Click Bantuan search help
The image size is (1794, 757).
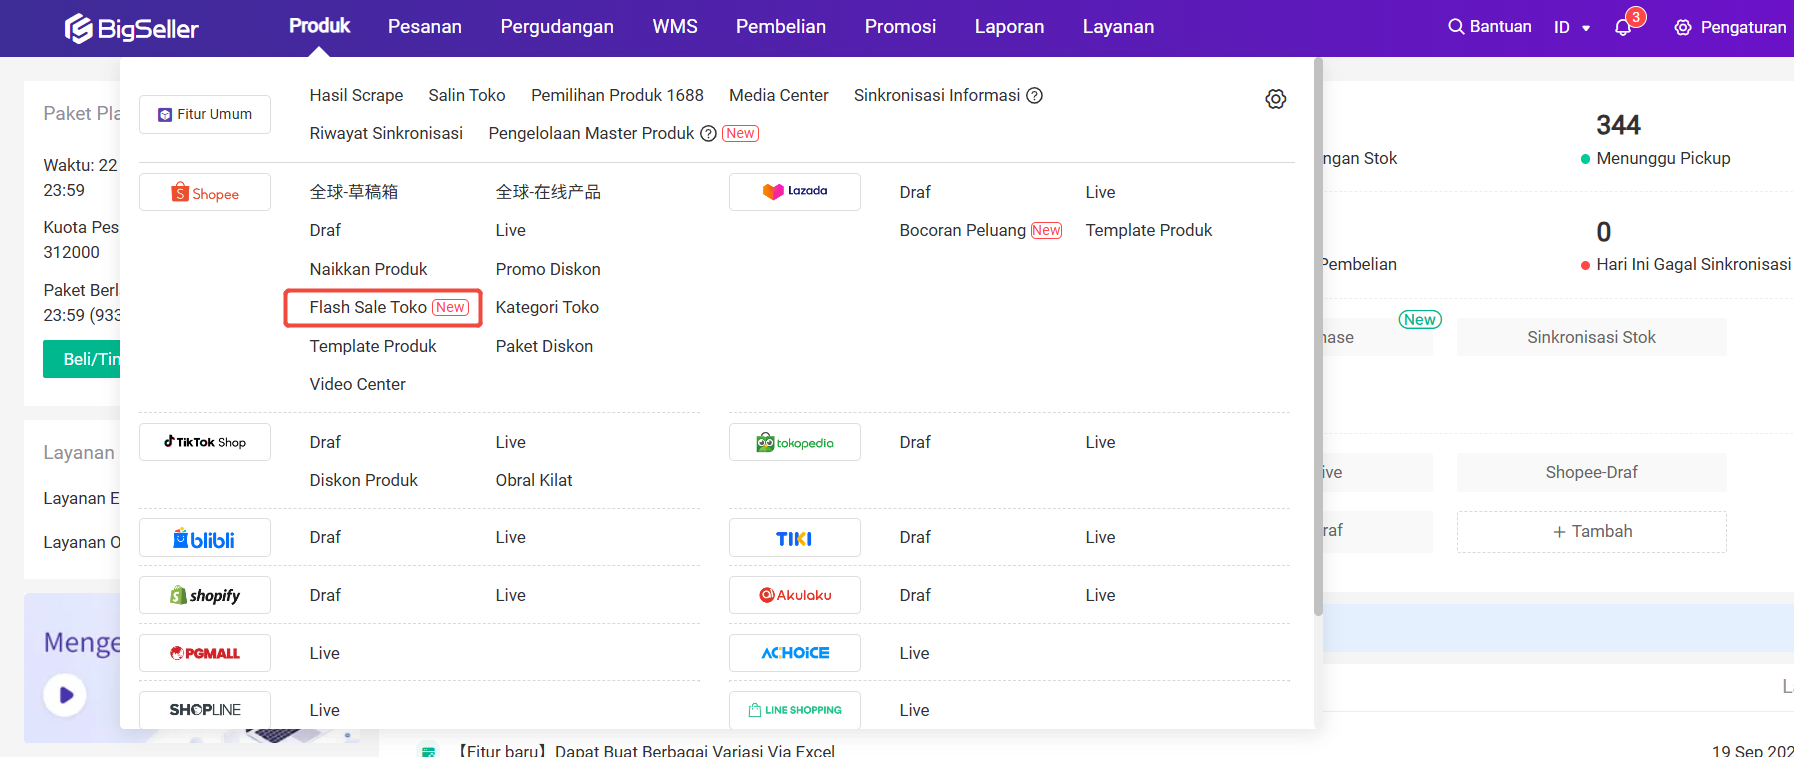point(1490,27)
